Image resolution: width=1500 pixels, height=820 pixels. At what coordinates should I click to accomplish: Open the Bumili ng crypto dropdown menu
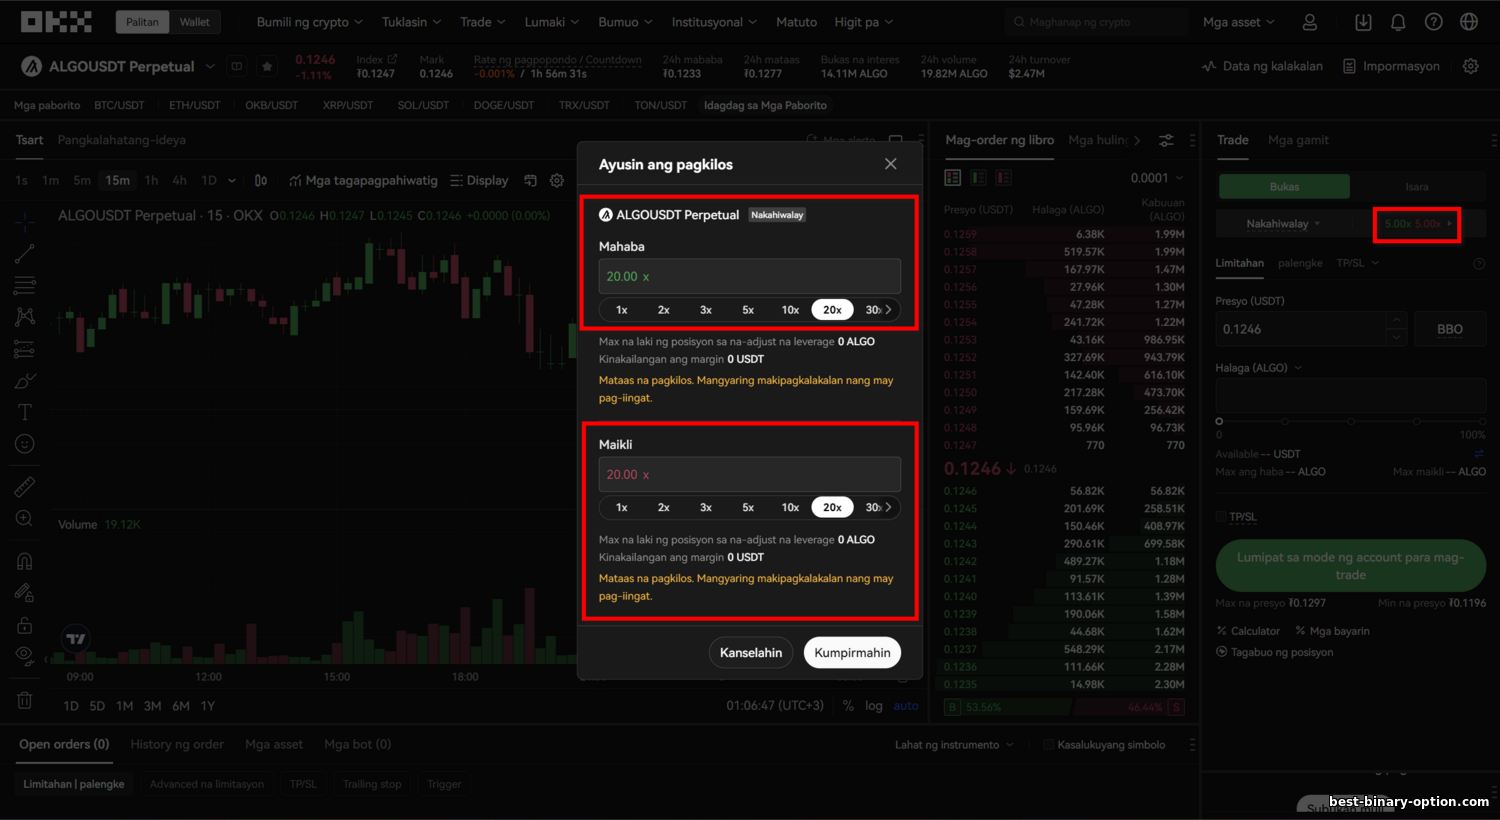click(309, 22)
